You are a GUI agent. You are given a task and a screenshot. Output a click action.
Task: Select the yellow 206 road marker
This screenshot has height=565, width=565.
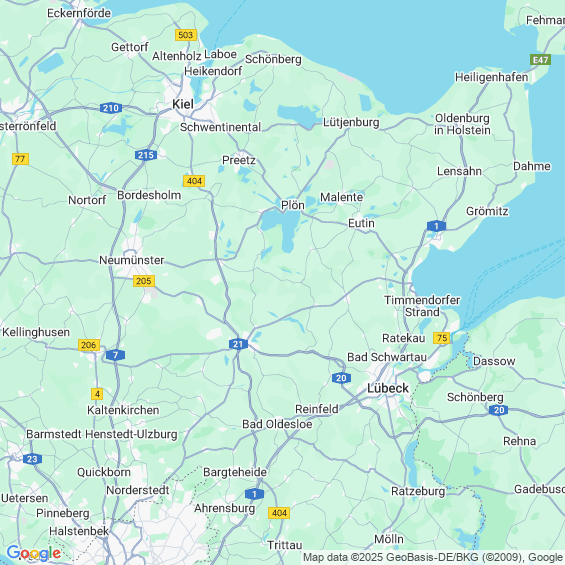click(x=89, y=345)
